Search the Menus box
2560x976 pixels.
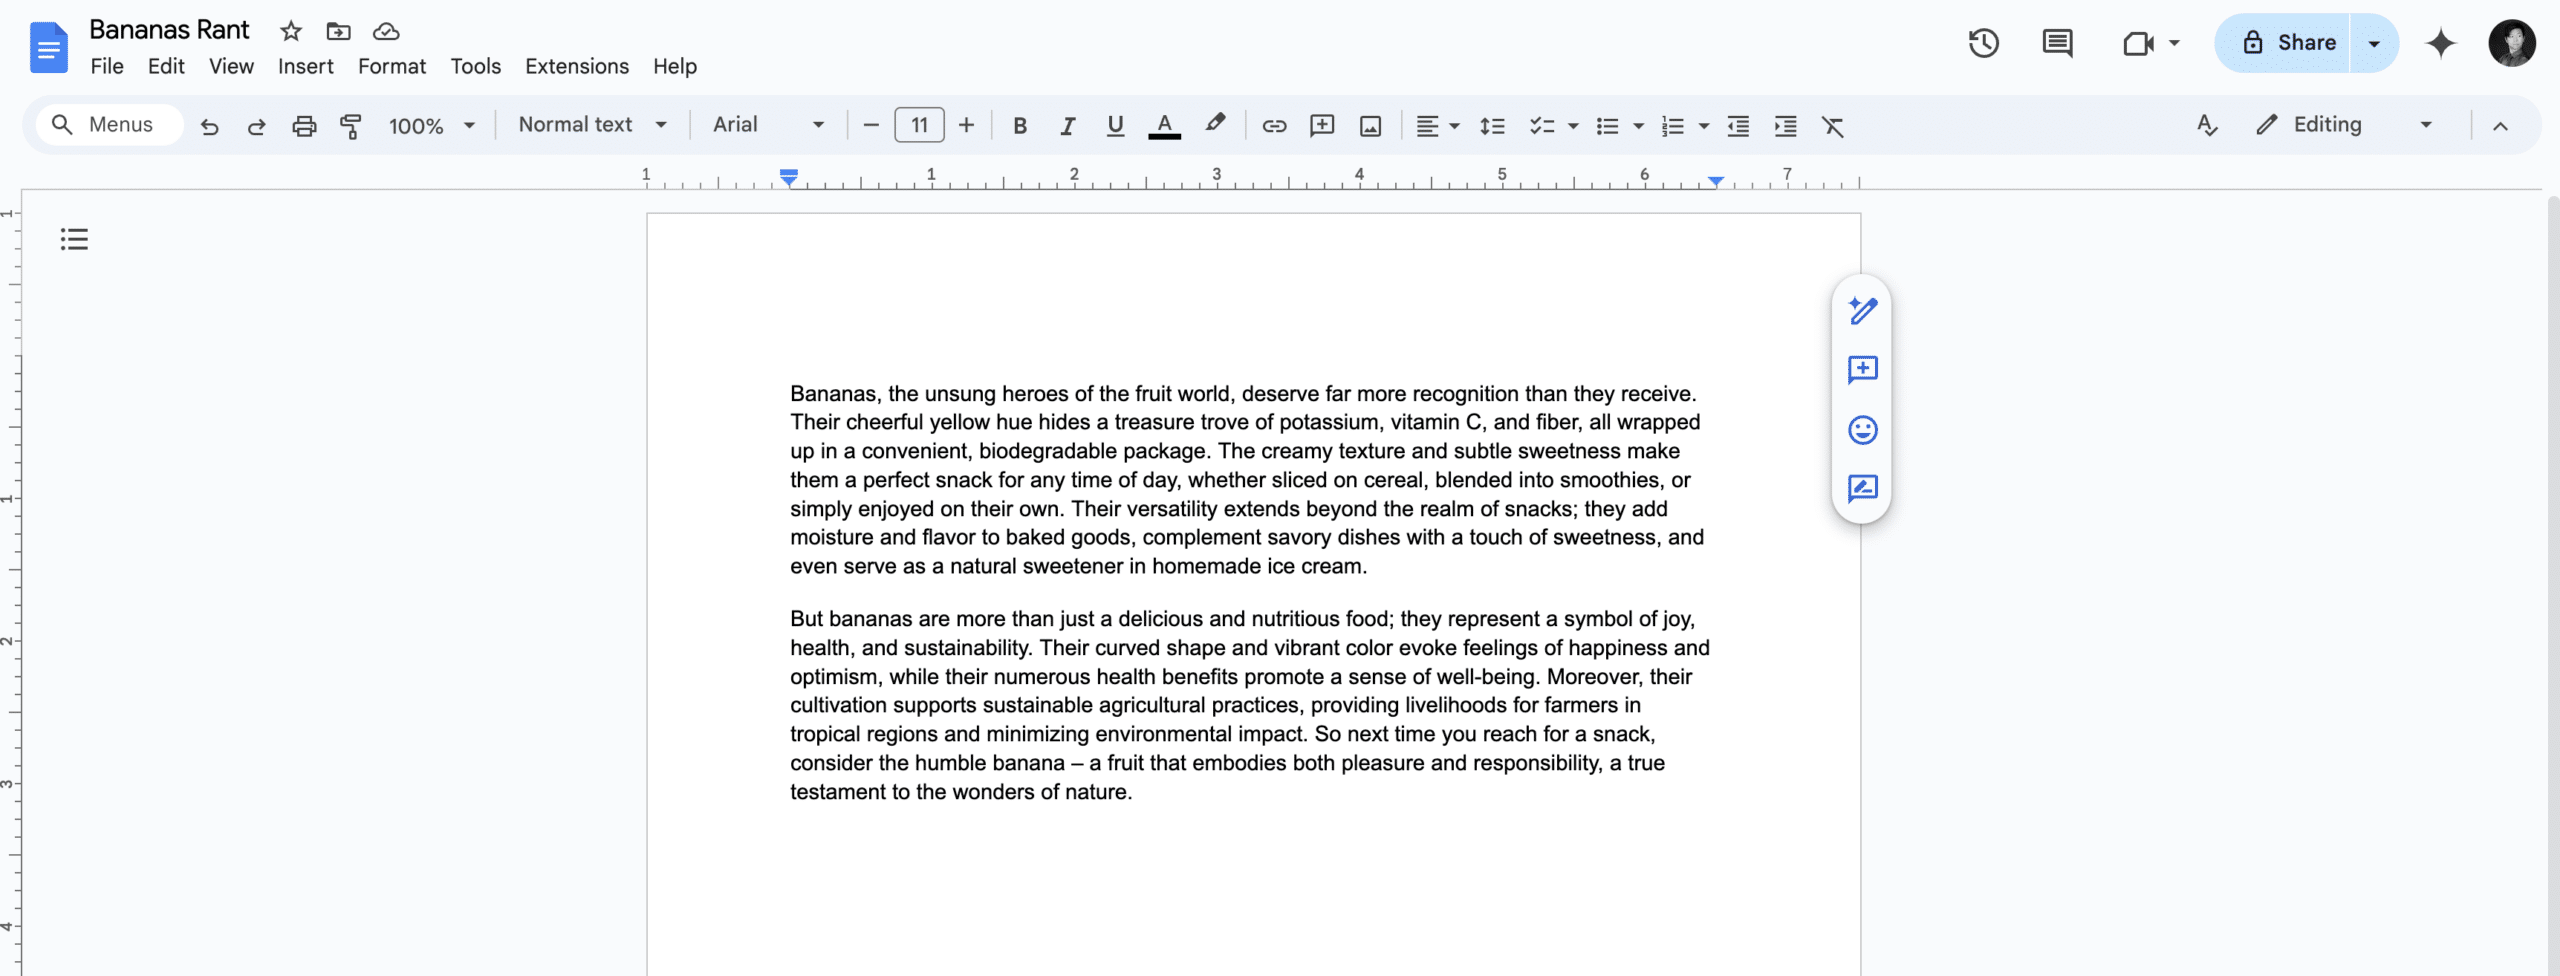(110, 125)
